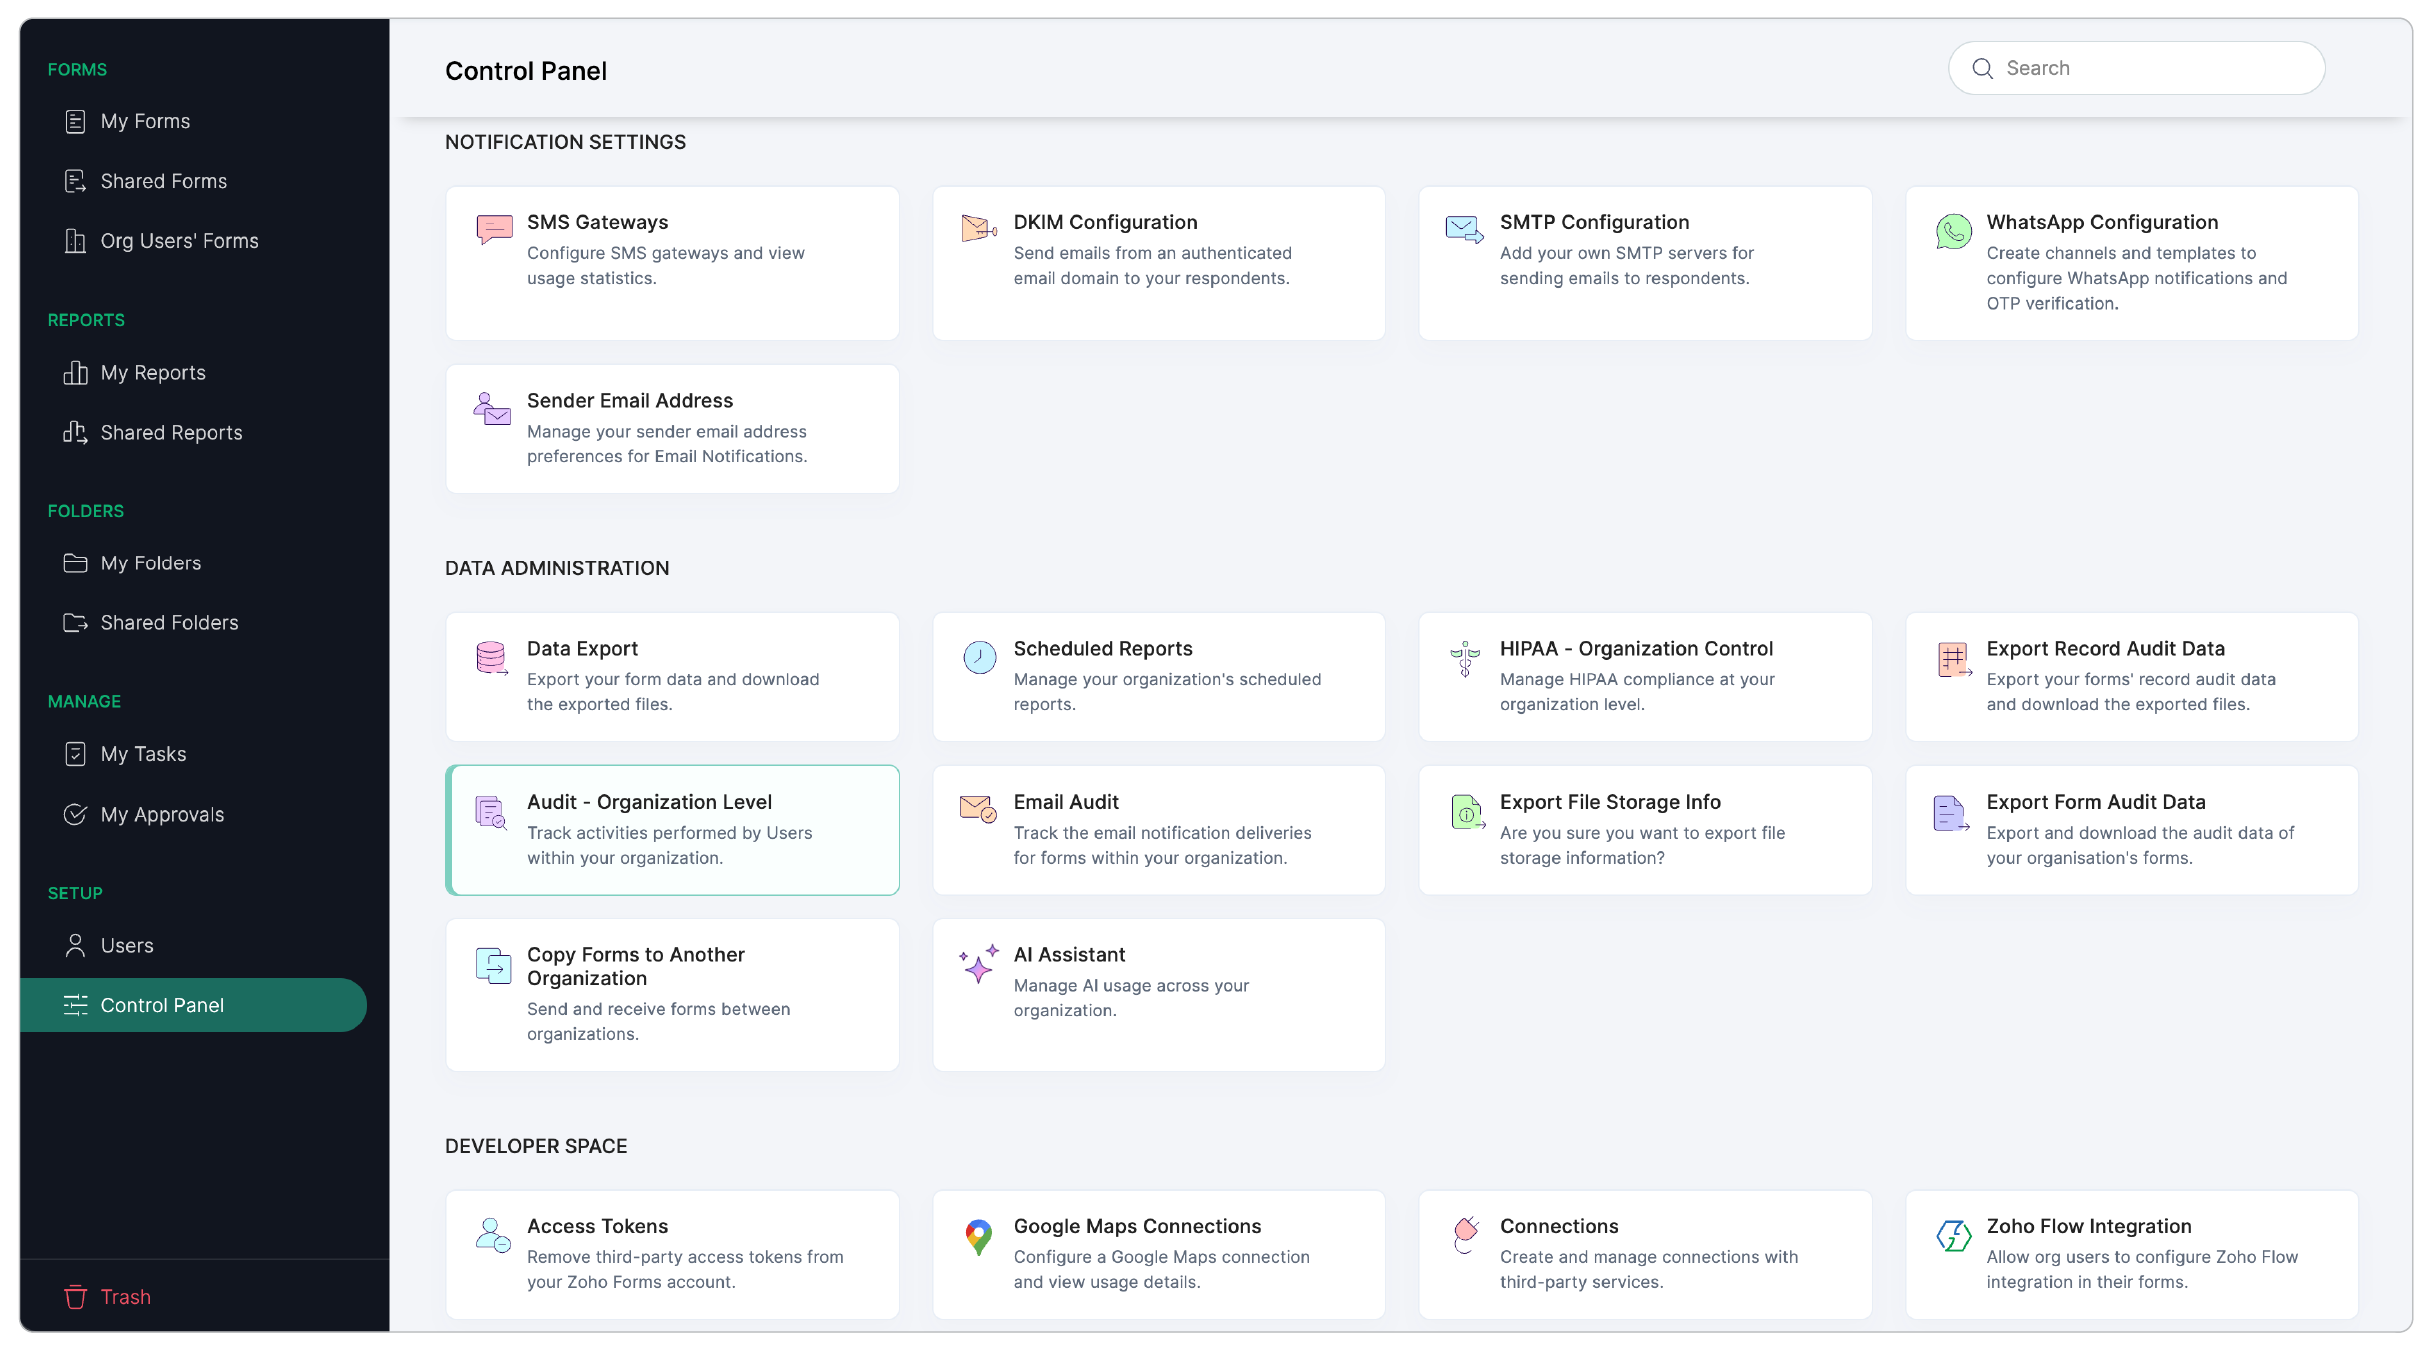Navigate to My Forms in the sidebar

click(144, 120)
